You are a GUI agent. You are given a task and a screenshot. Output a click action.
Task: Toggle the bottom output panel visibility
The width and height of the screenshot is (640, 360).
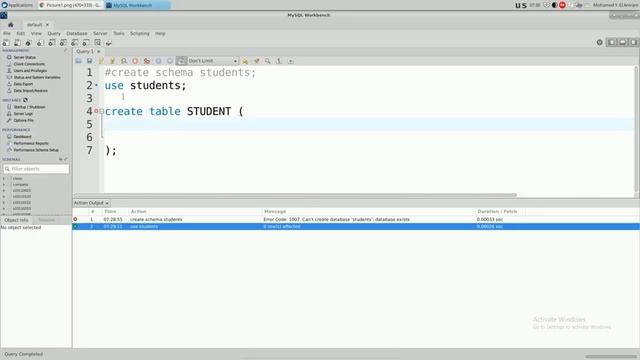(x=622, y=42)
